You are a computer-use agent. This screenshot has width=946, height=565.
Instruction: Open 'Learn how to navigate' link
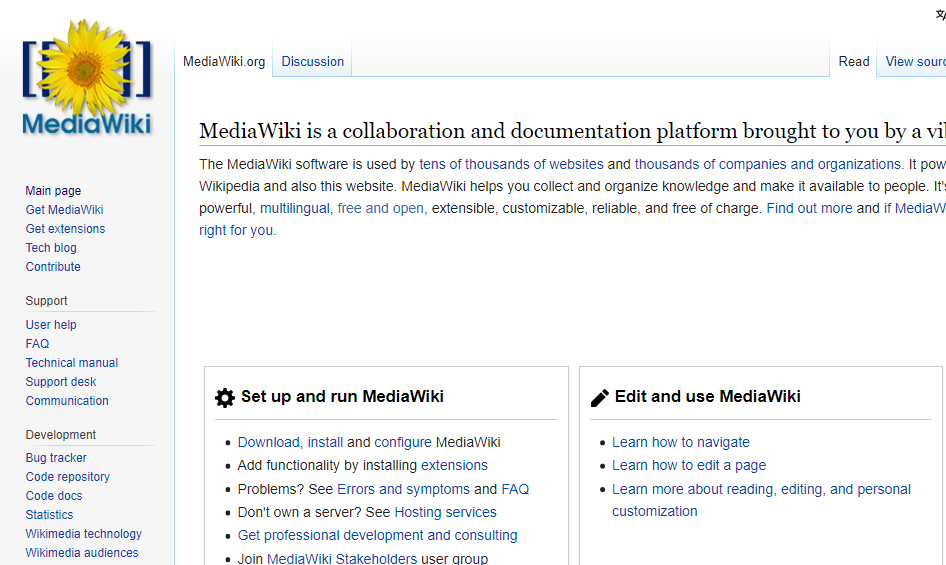pyautogui.click(x=681, y=442)
